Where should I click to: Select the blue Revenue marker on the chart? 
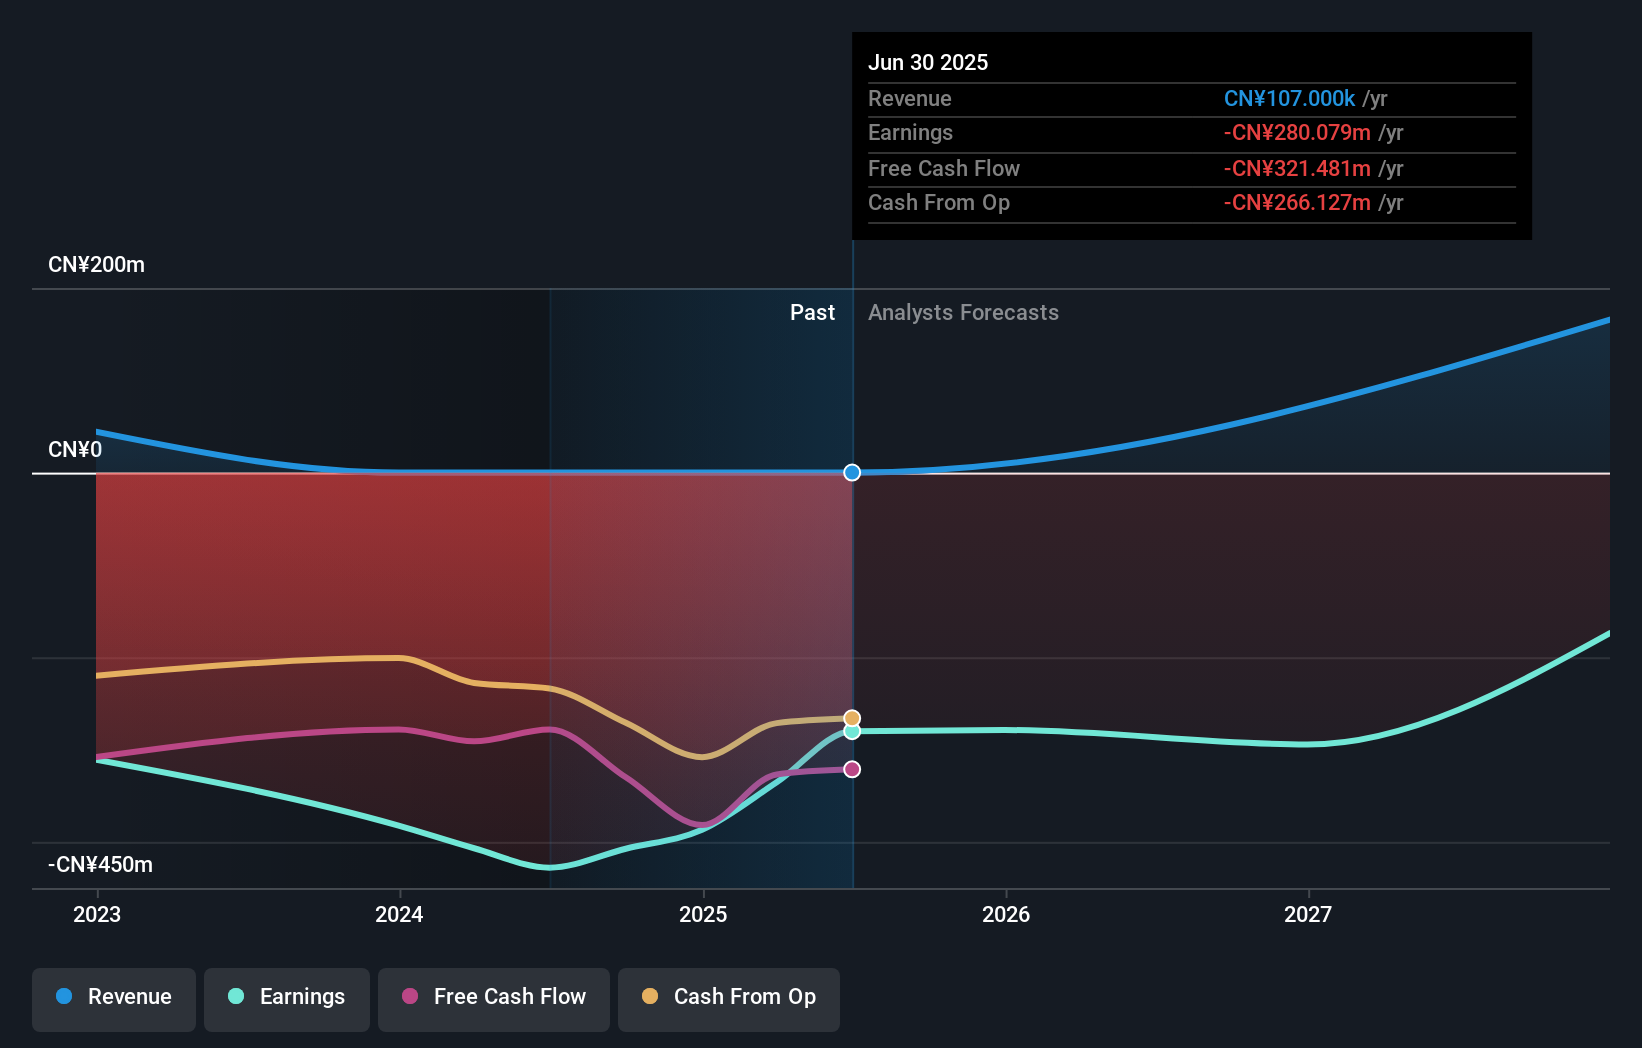coord(851,472)
